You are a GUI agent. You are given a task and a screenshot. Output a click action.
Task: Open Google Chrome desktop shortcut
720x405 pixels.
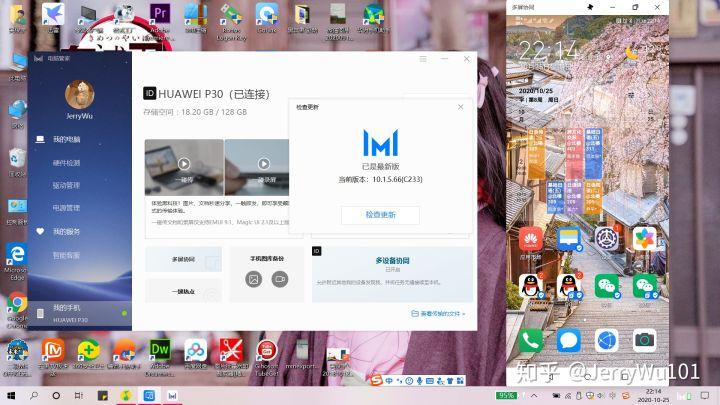pos(17,310)
